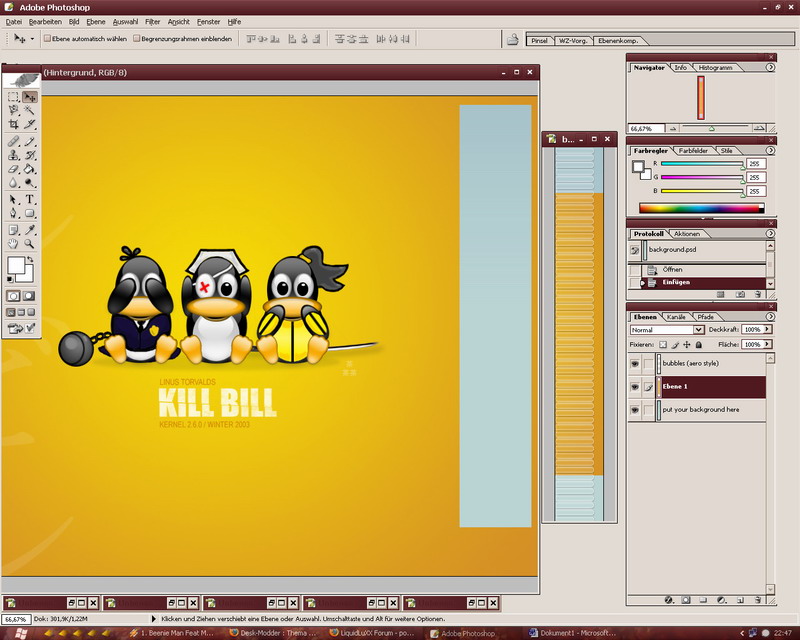The image size is (800, 640).
Task: Select the Hand tool
Action: click(x=13, y=244)
